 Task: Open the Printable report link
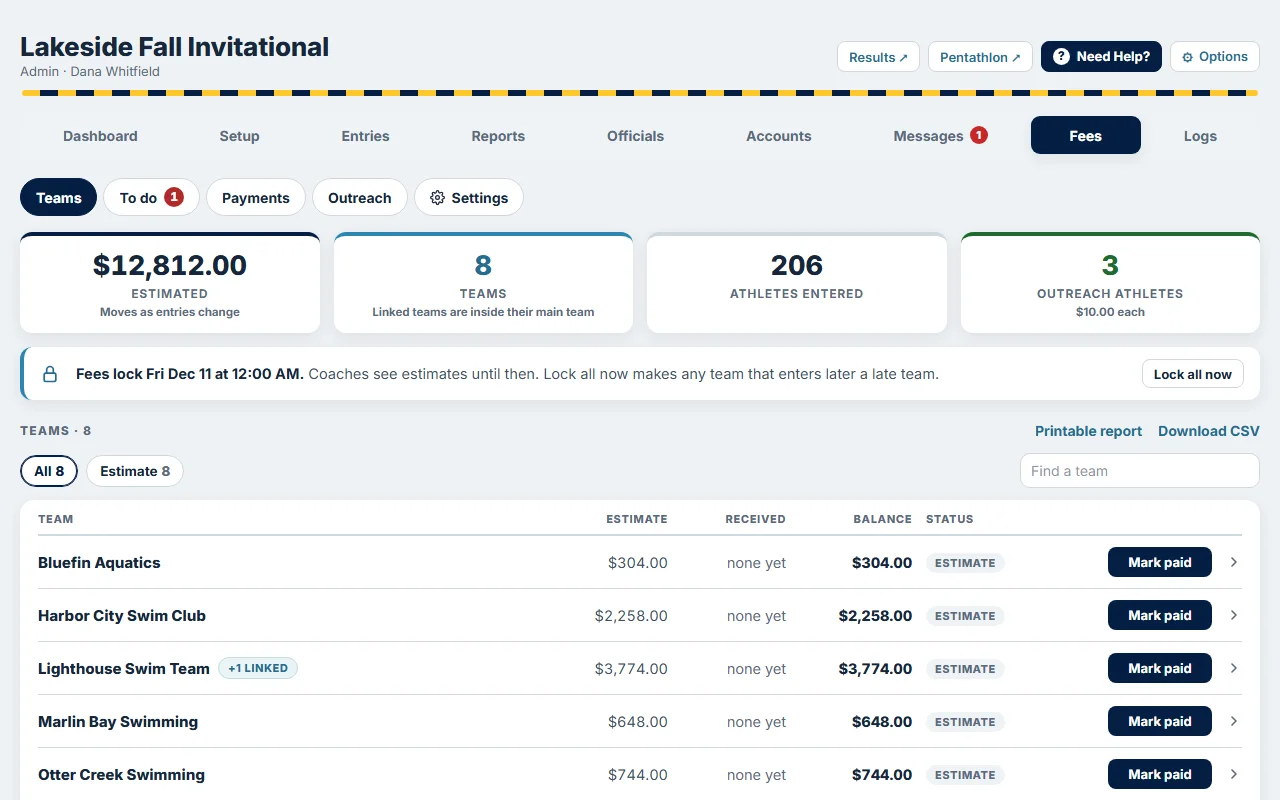tap(1088, 431)
